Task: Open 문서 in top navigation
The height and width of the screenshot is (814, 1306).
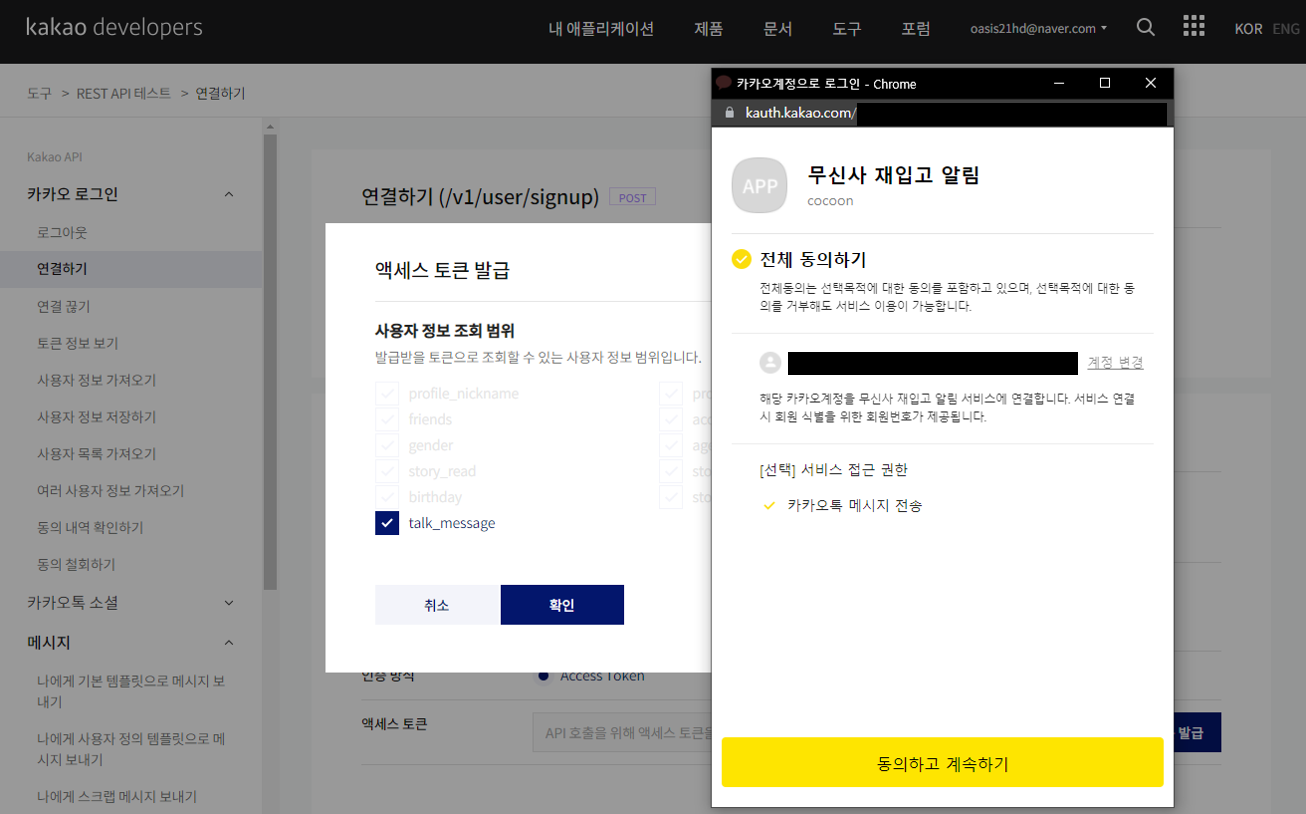Action: tap(777, 28)
